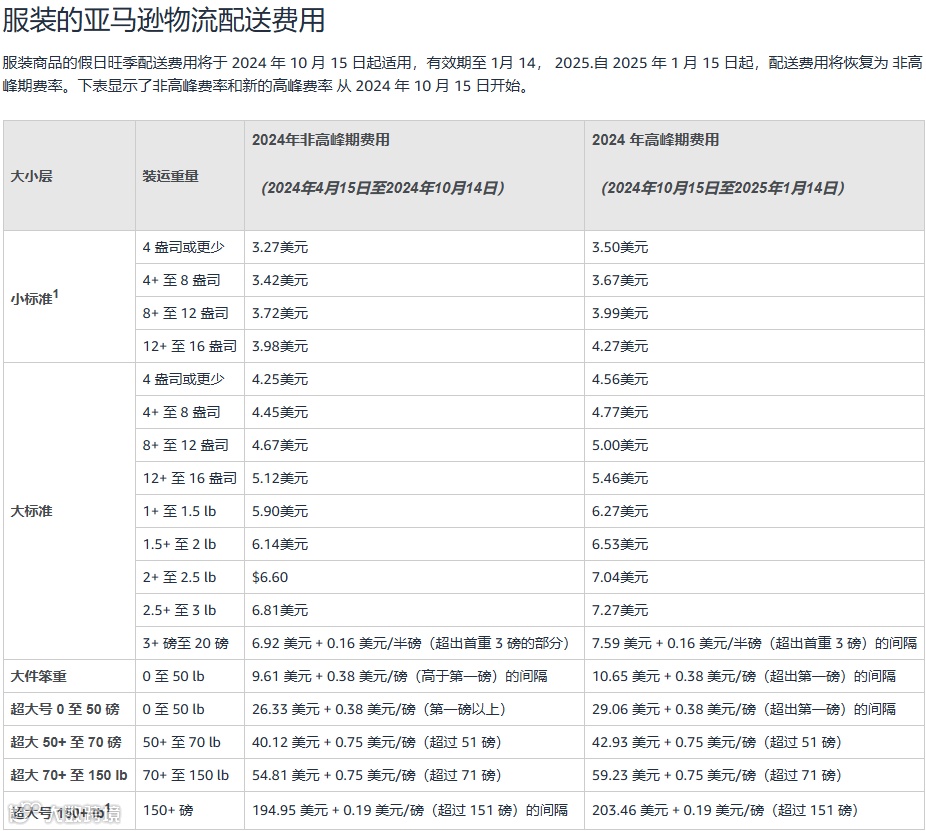Select the 70+ 至 150 lb weight cell

(190, 775)
